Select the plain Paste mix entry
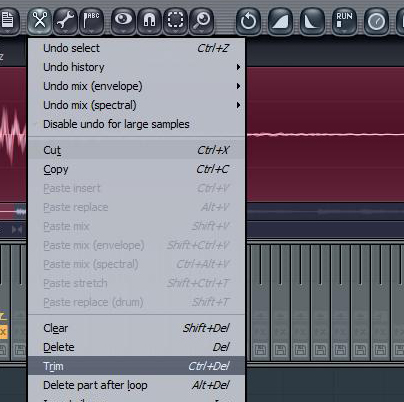The image size is (404, 402). tap(137, 226)
